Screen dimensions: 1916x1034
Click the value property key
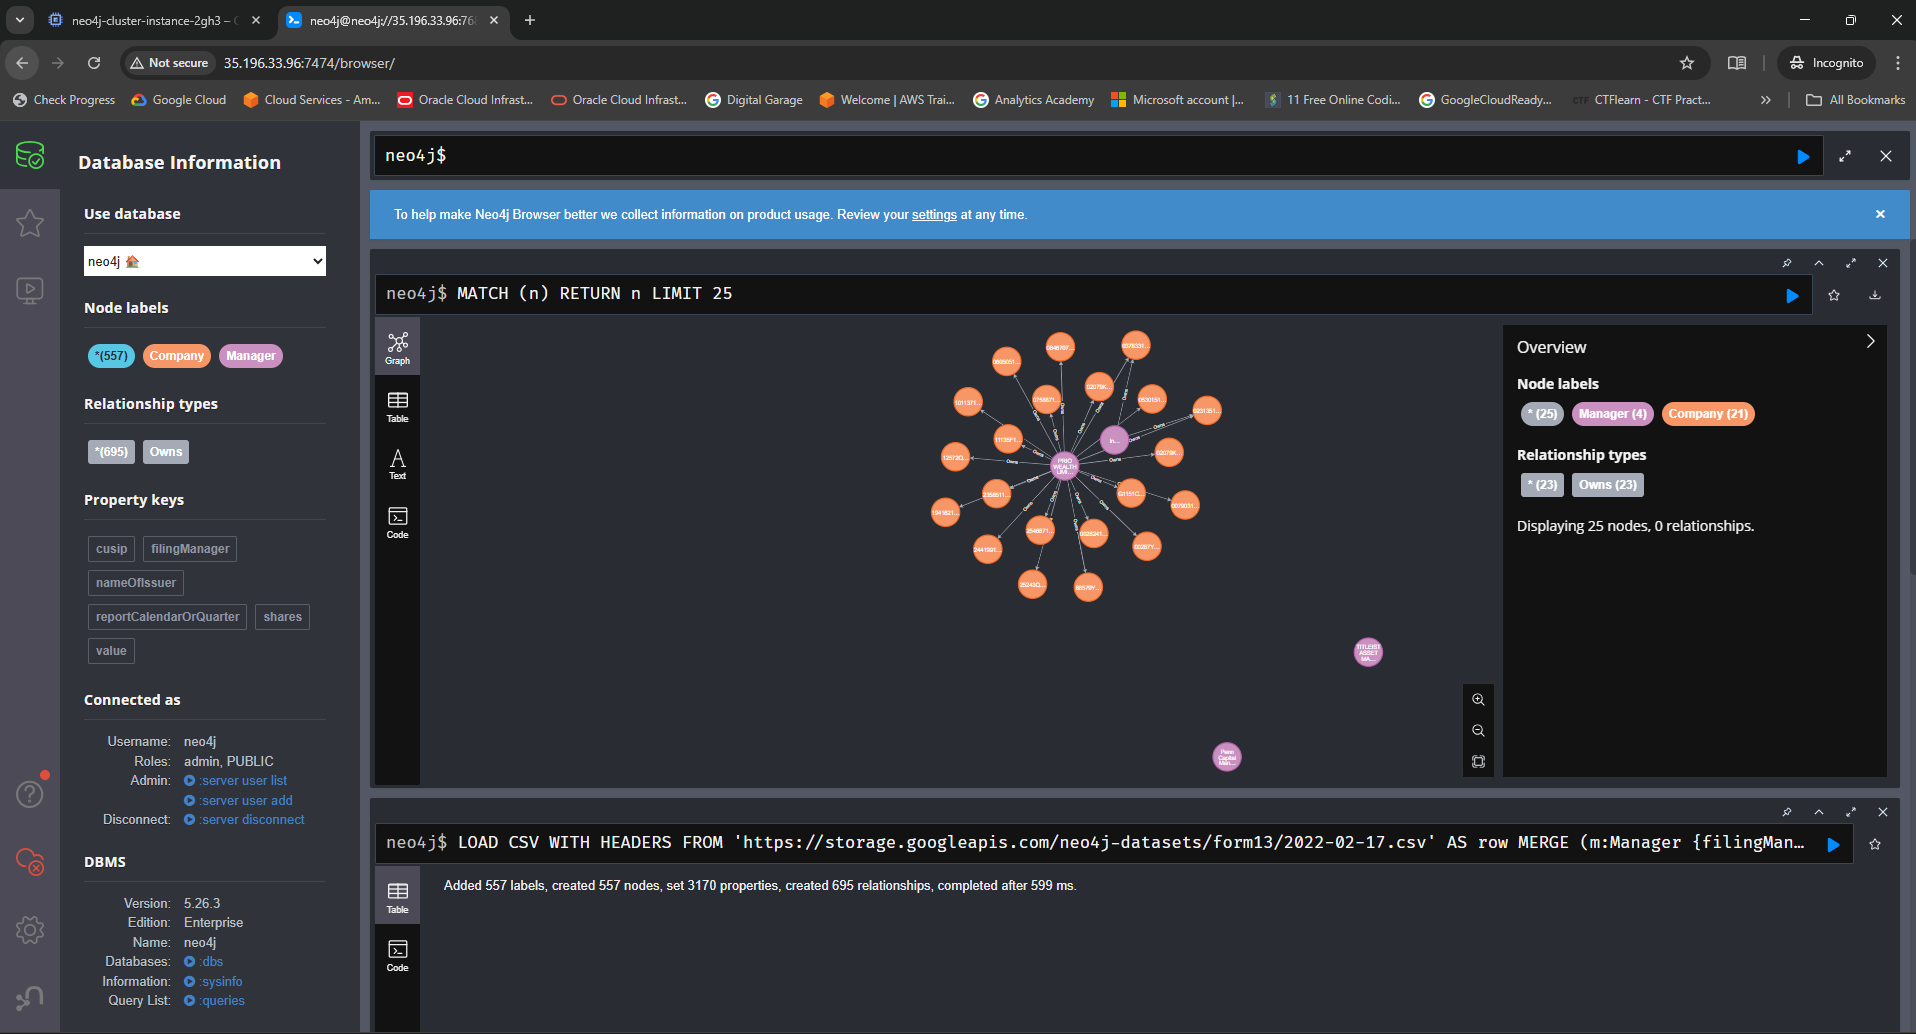[111, 651]
